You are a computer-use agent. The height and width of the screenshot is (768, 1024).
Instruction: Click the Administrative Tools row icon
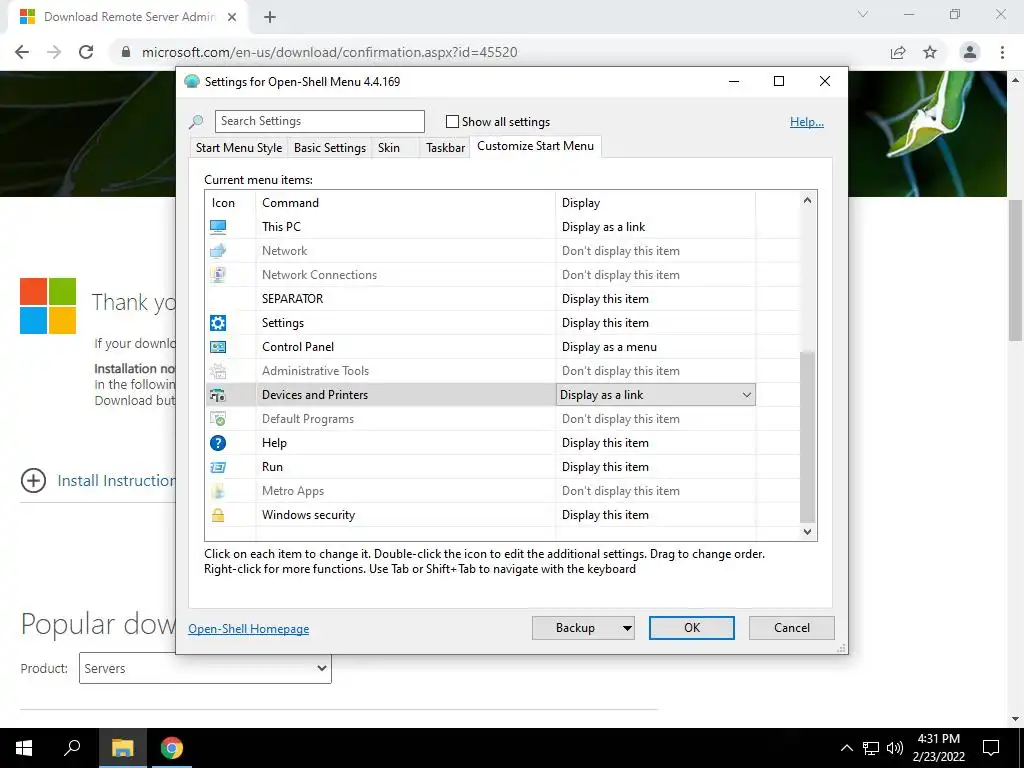[x=218, y=371]
